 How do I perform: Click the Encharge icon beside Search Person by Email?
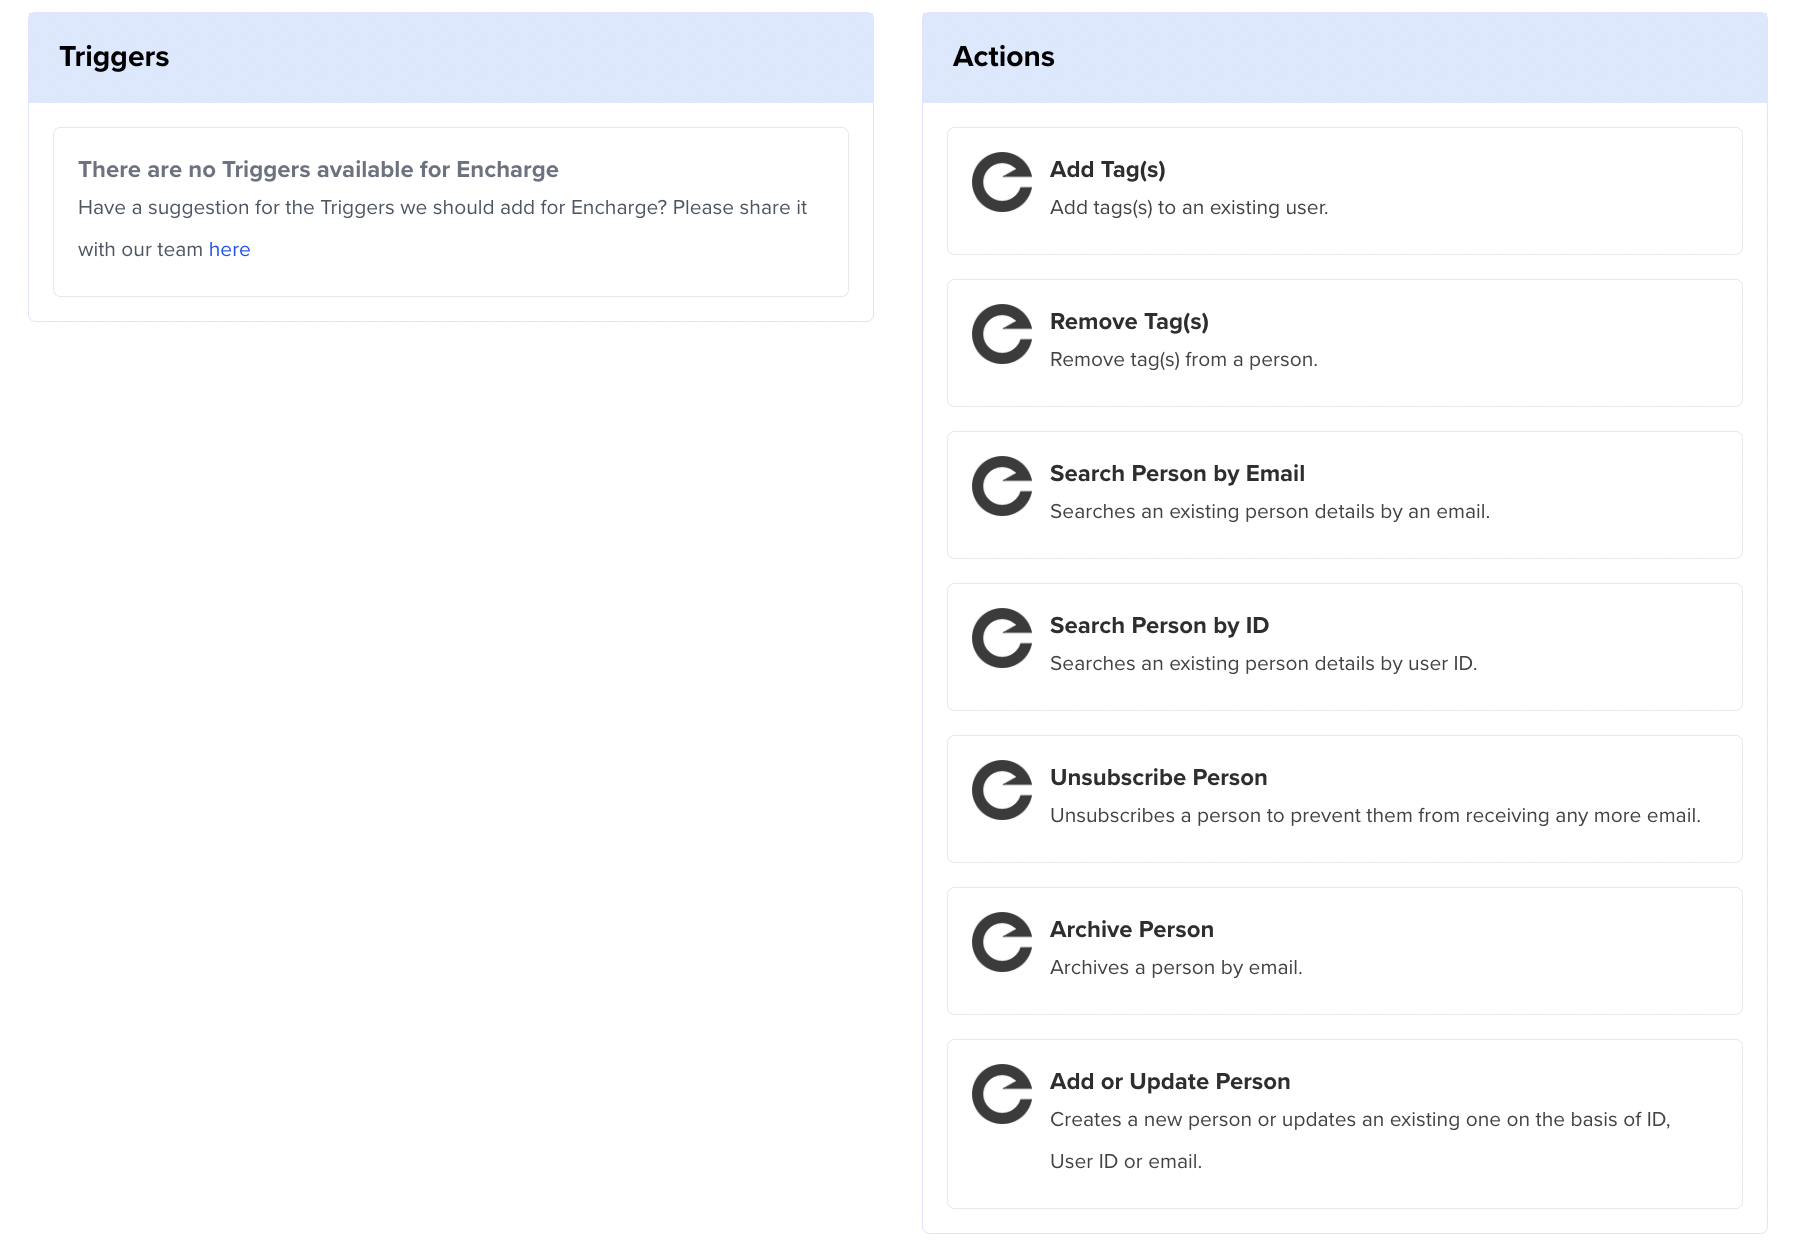[x=1002, y=486]
